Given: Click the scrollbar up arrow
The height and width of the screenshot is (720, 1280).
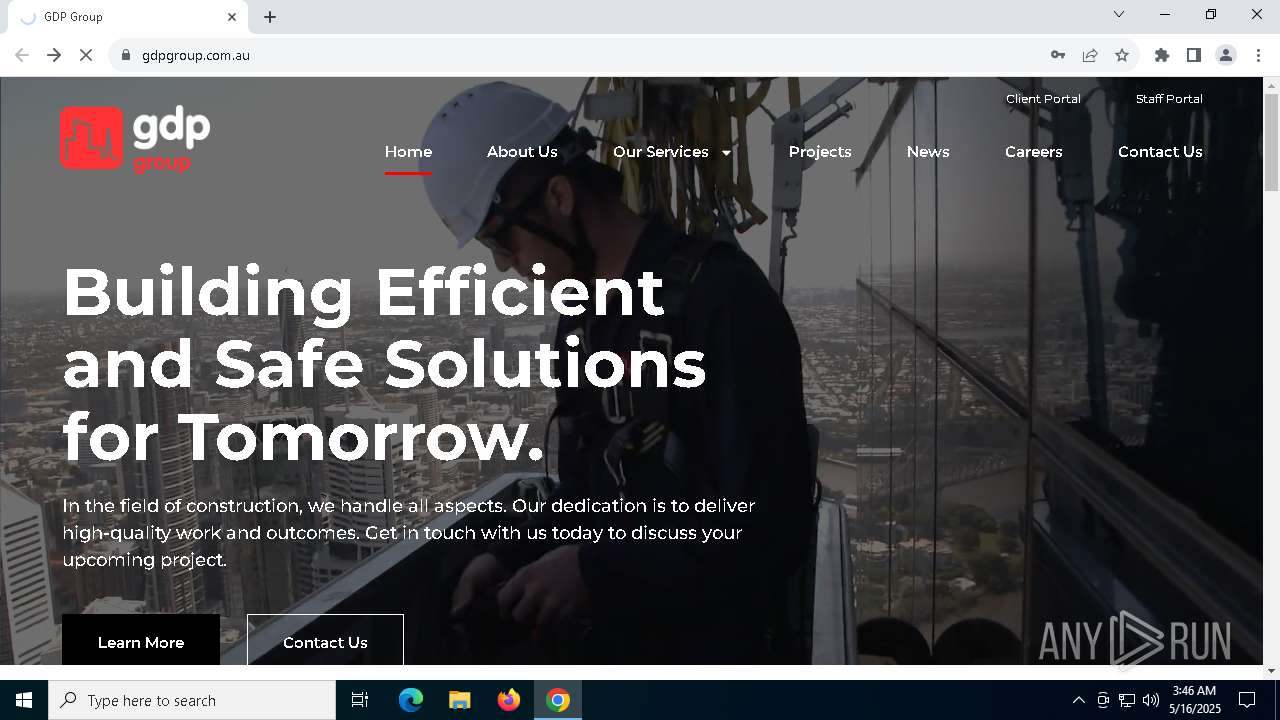Looking at the screenshot, I should pos(1271,84).
